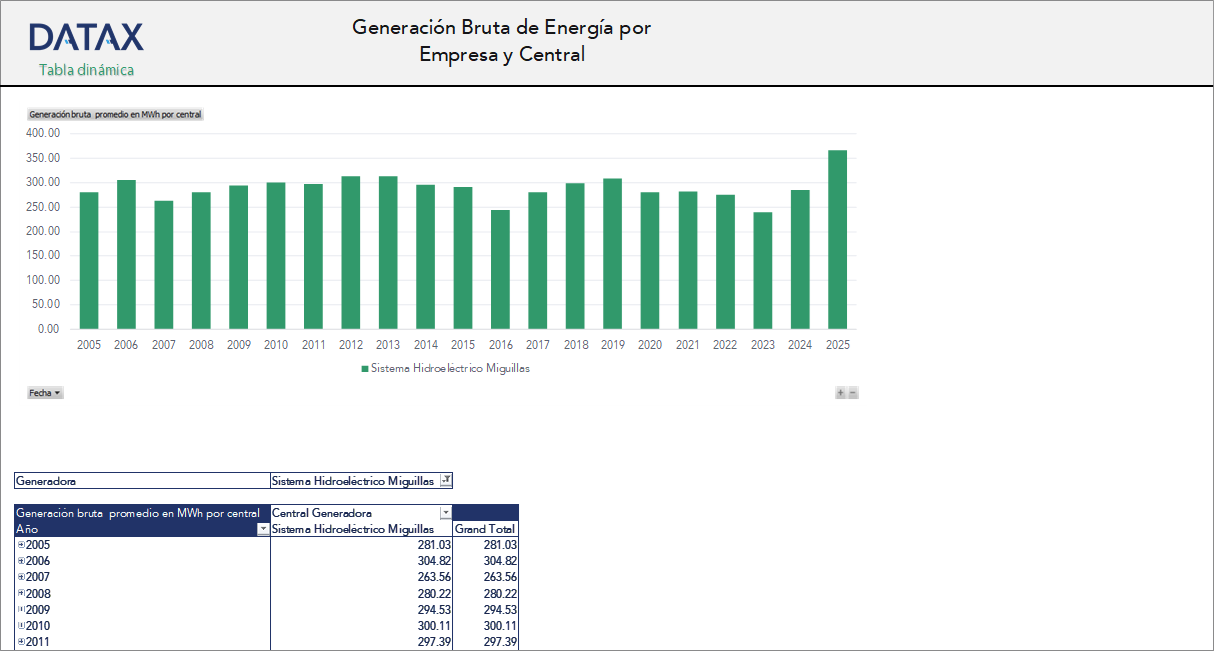Select the Grand Total column header
The height and width of the screenshot is (651, 1214).
pyautogui.click(x=486, y=529)
